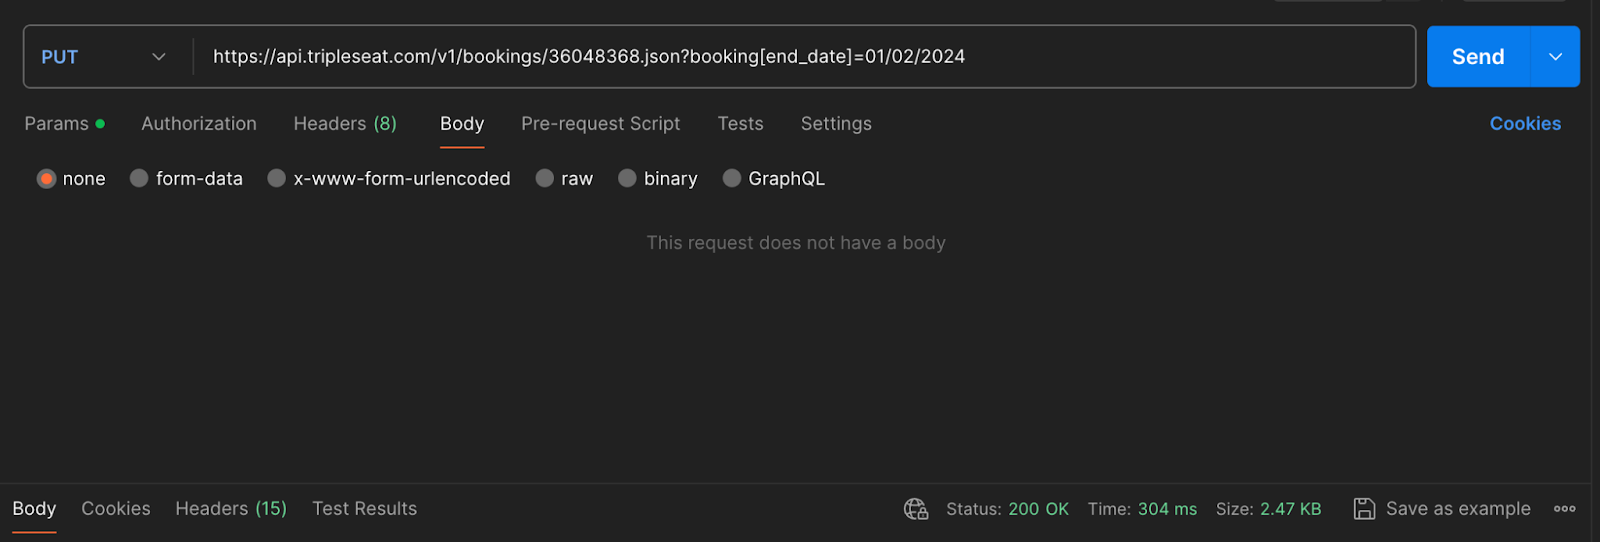Open the PUT method dropdown
Screen dimensions: 1600x542
point(104,57)
